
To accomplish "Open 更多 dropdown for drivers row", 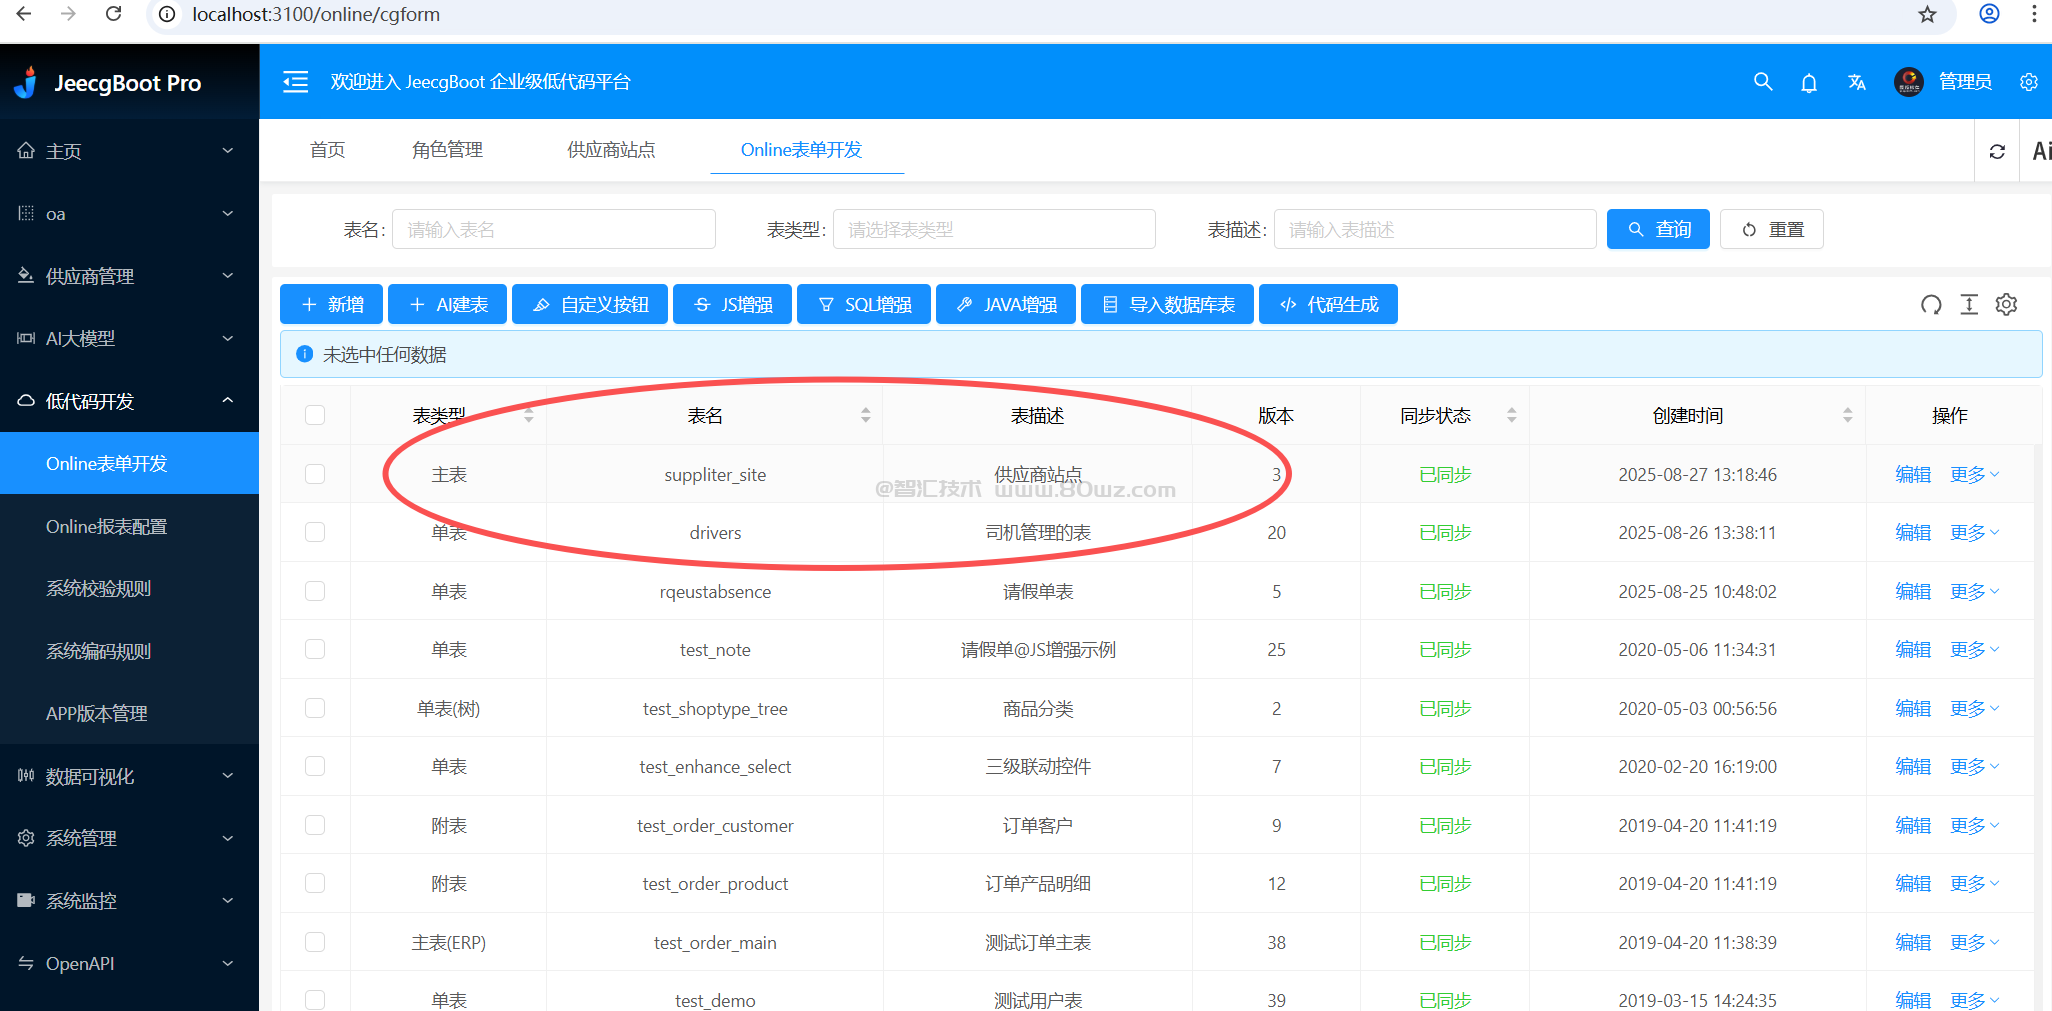I will 1974,532.
